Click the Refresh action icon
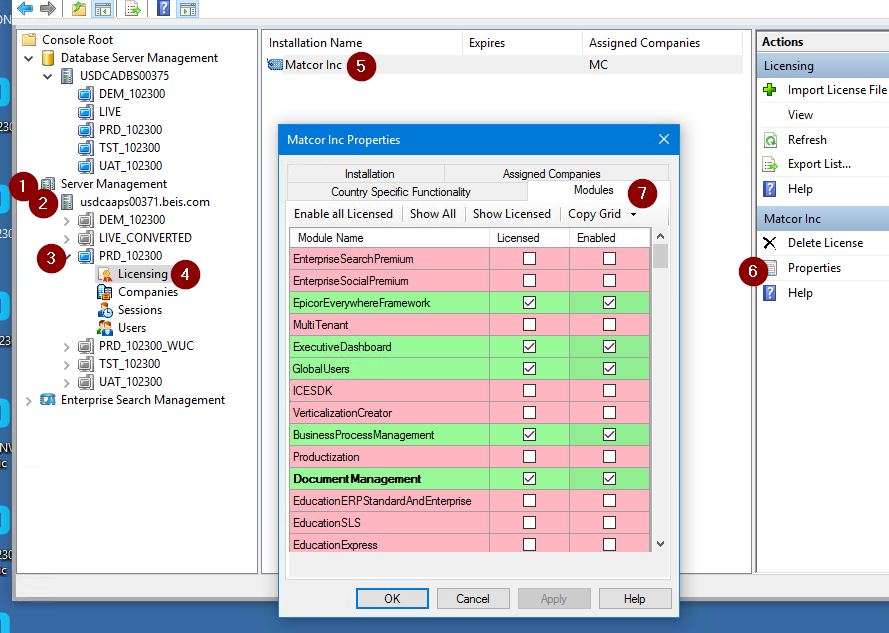This screenshot has height=633, width=889. click(771, 140)
